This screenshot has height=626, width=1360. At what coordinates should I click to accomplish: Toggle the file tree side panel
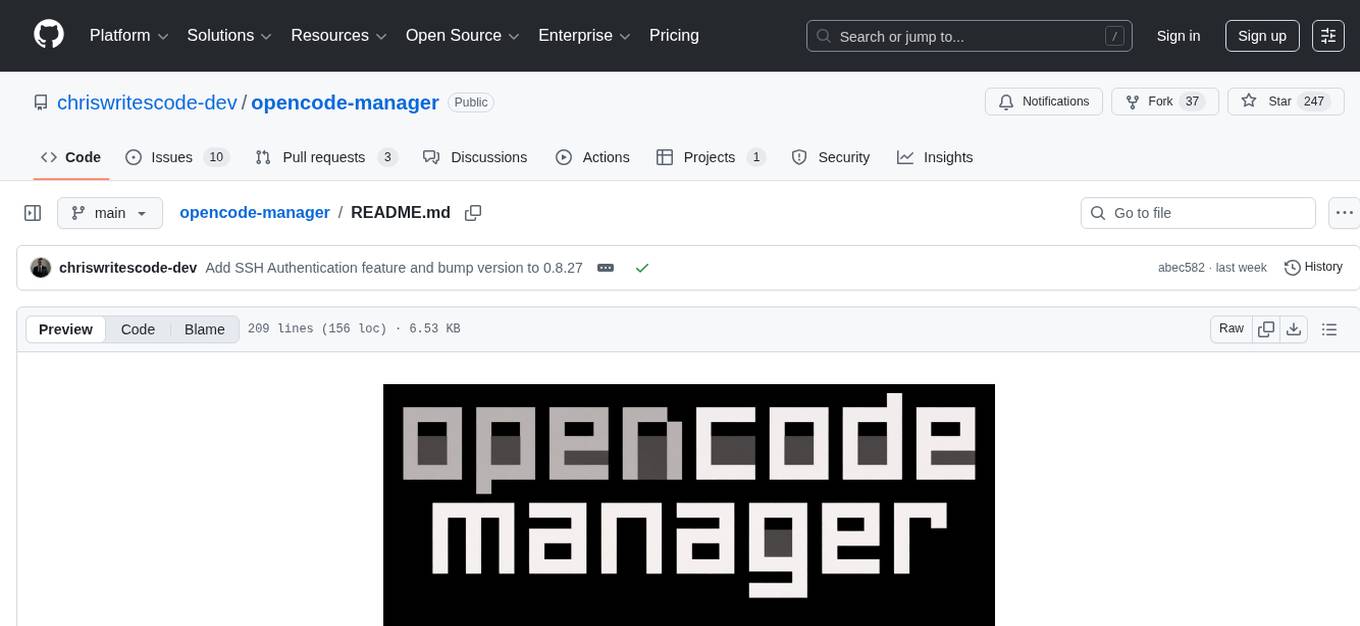pyautogui.click(x=32, y=212)
